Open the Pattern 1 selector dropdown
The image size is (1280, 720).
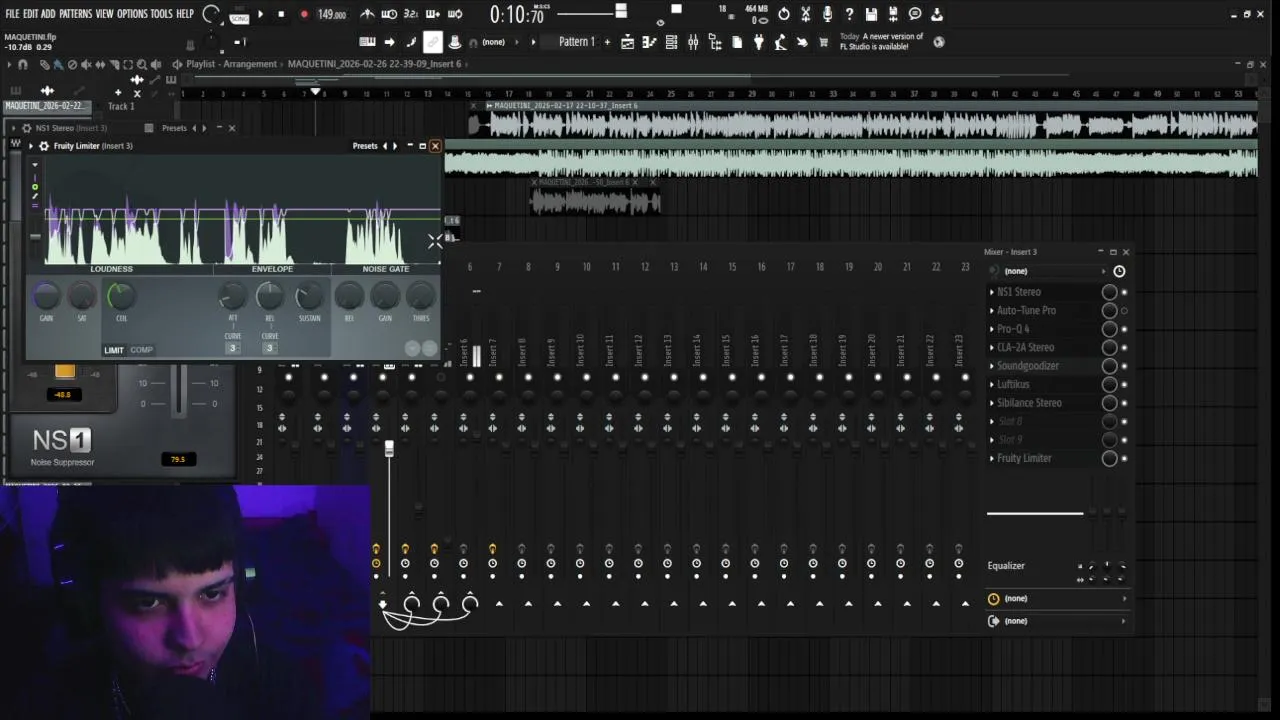click(576, 42)
